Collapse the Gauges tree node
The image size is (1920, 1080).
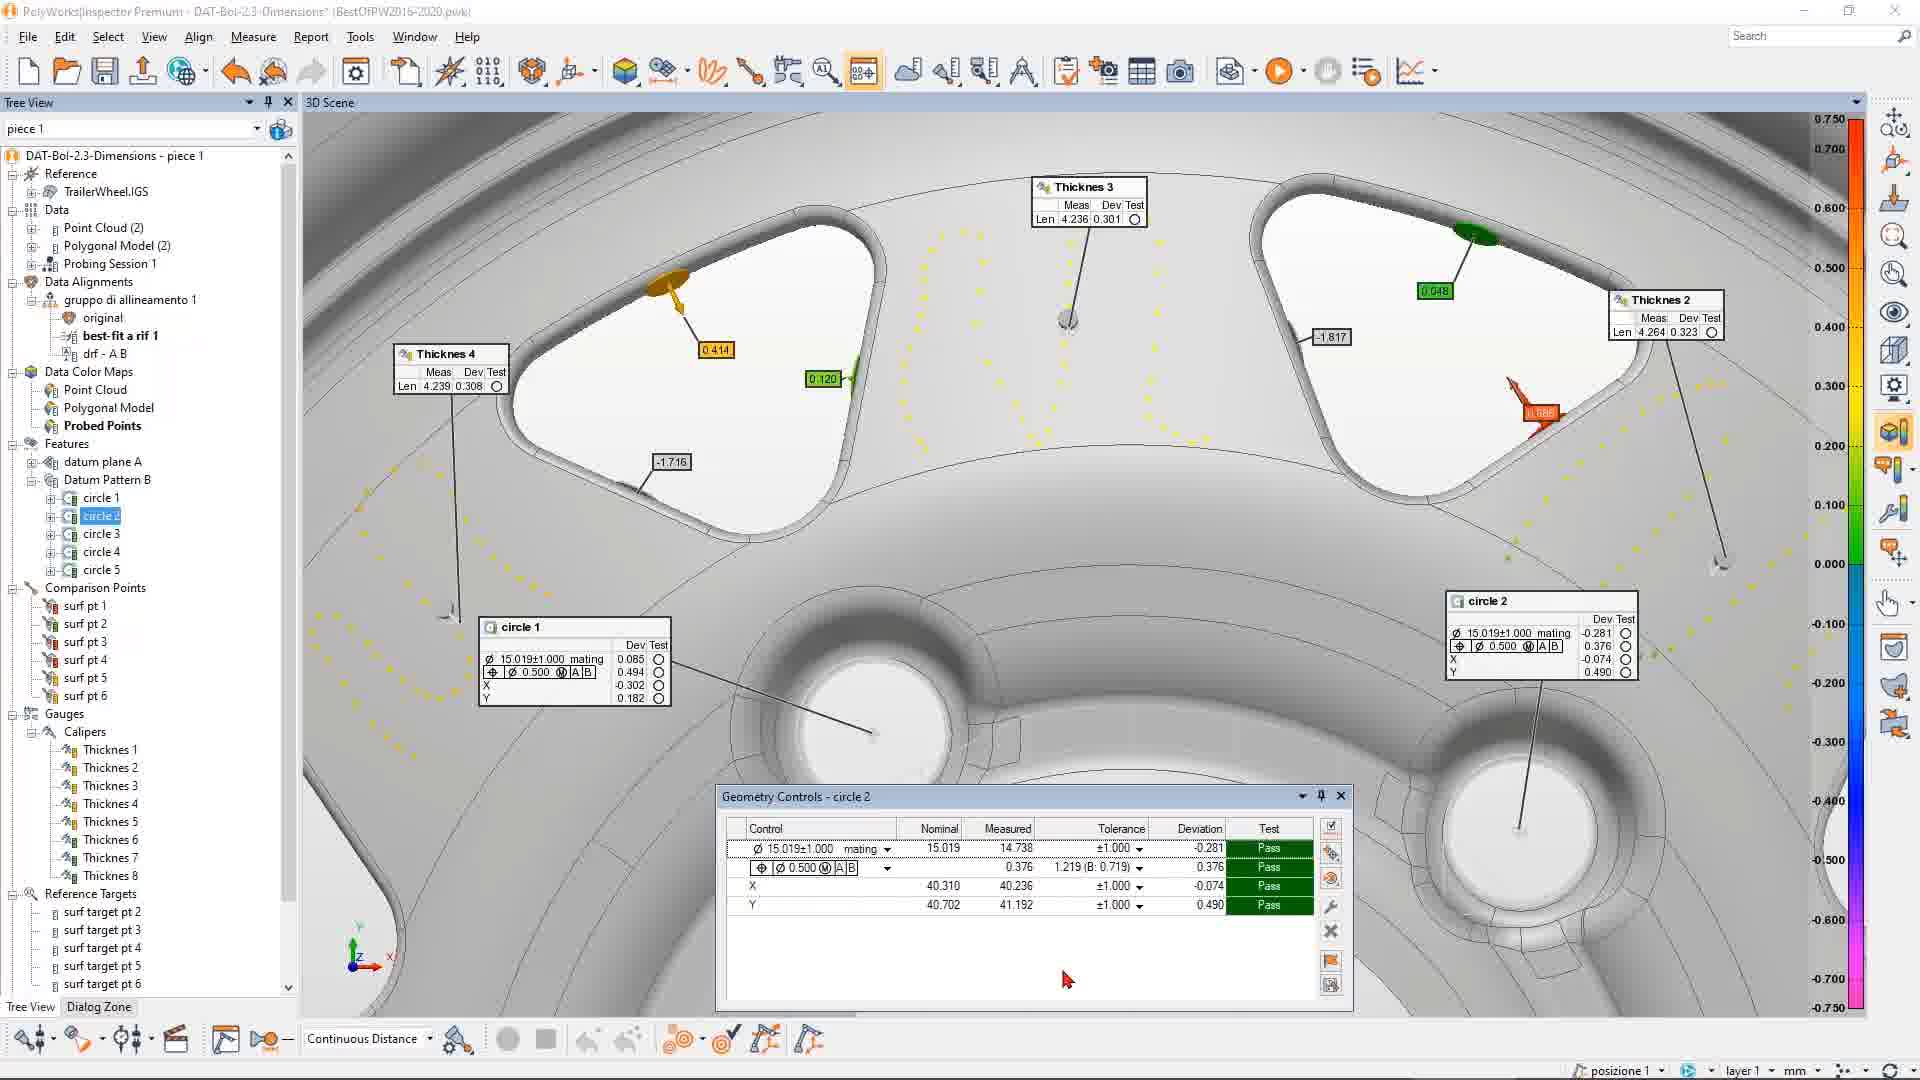(13, 714)
